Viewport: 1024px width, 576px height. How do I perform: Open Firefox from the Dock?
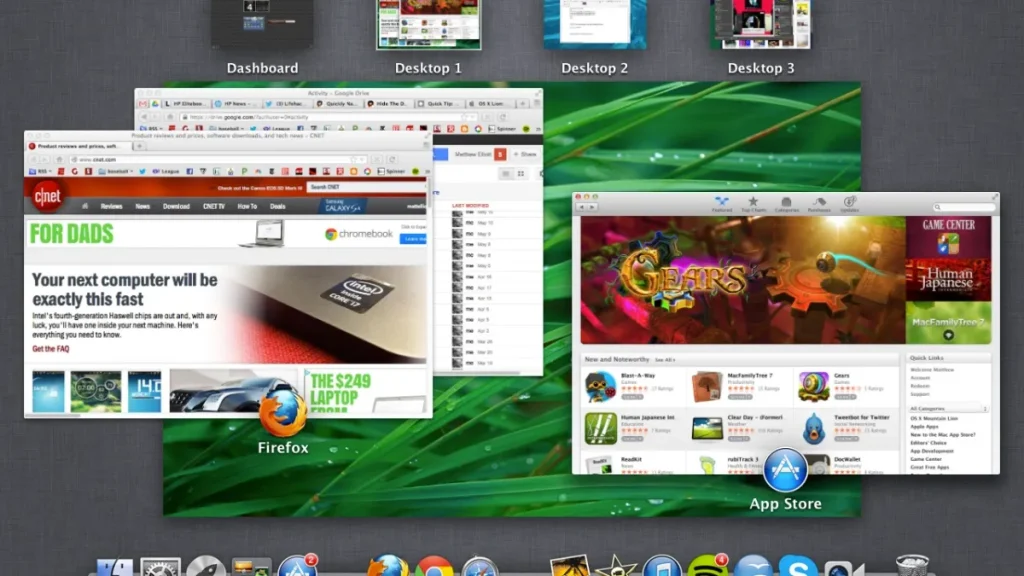388,566
